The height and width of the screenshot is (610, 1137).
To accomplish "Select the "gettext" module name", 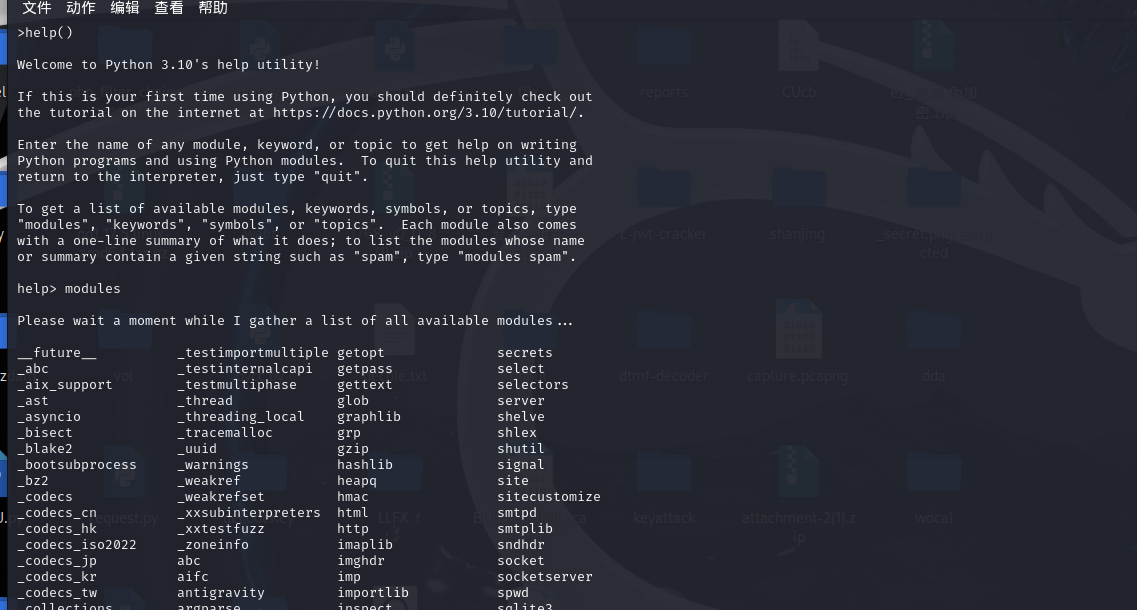I will pyautogui.click(x=365, y=384).
